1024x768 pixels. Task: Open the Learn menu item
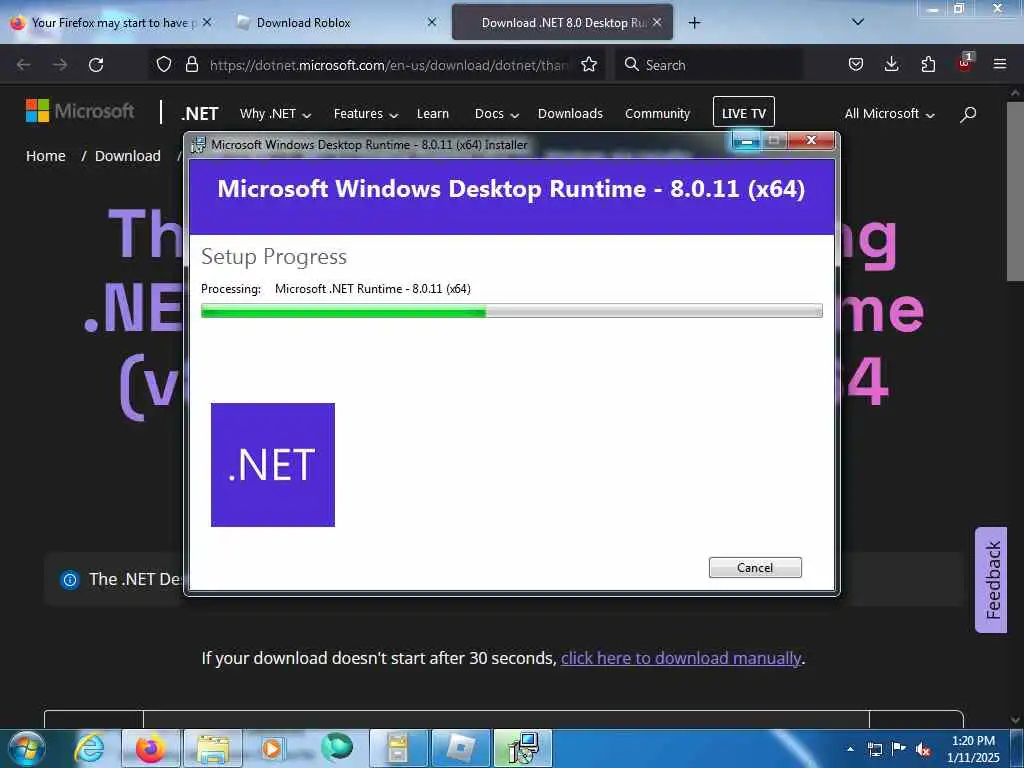432,114
